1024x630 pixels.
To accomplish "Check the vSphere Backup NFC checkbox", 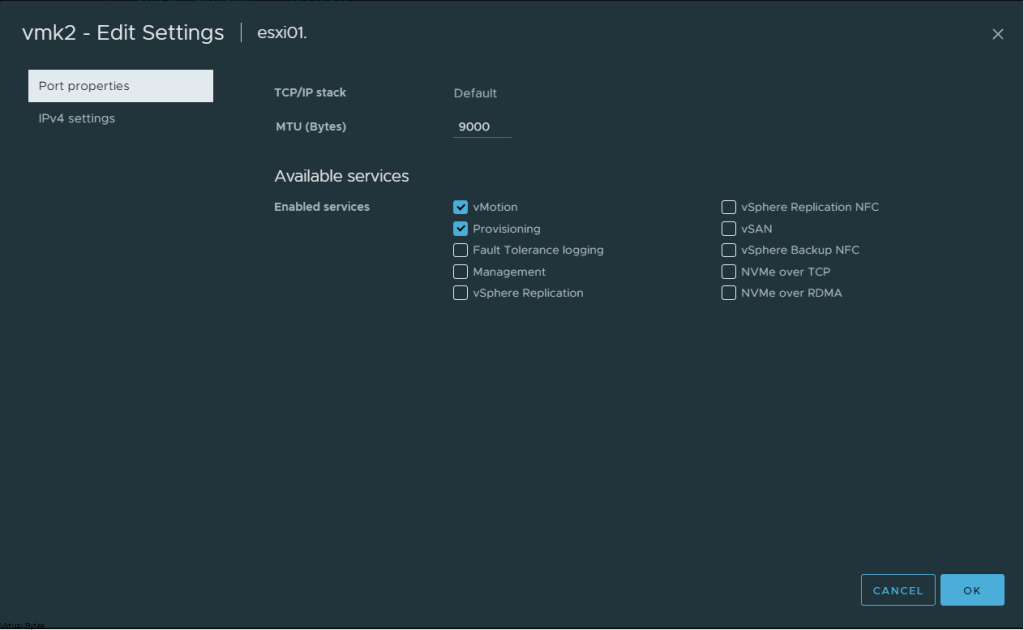I will tap(728, 250).
